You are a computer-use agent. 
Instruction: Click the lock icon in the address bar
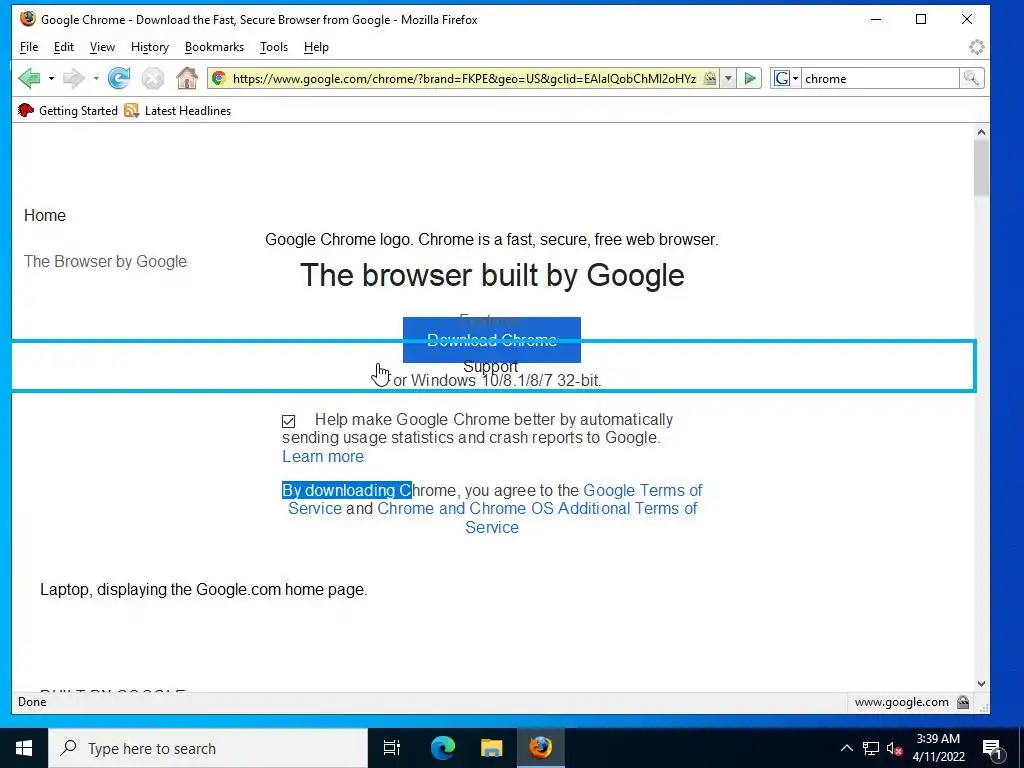tap(710, 78)
